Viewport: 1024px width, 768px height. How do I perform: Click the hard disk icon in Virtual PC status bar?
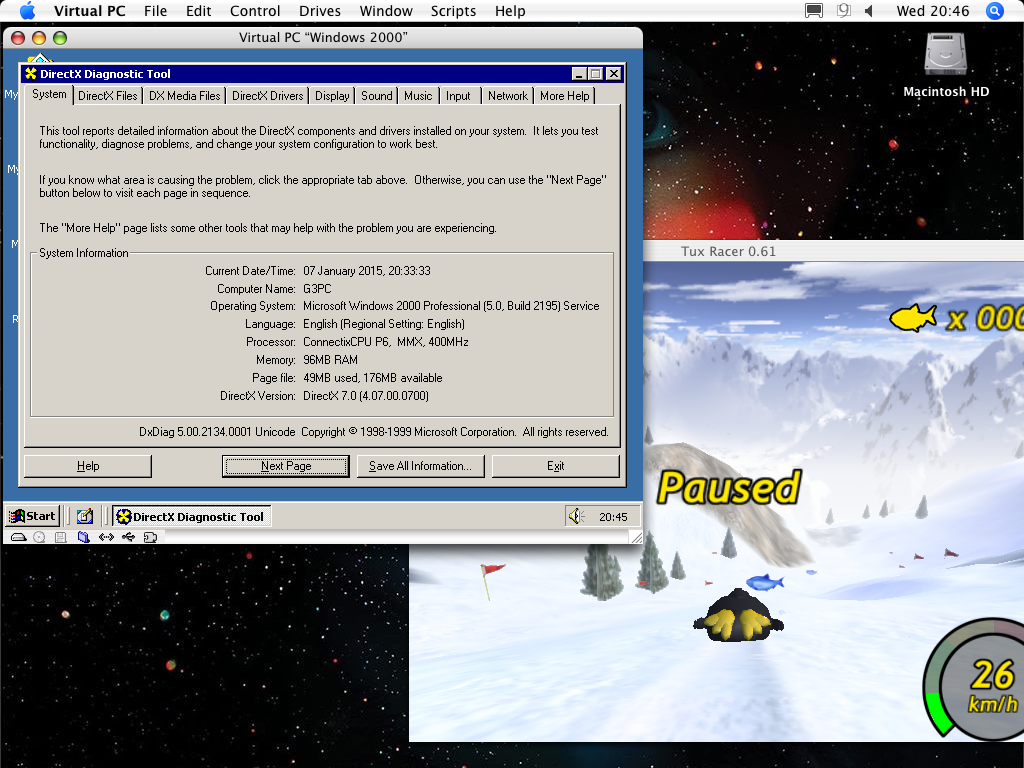click(x=18, y=537)
